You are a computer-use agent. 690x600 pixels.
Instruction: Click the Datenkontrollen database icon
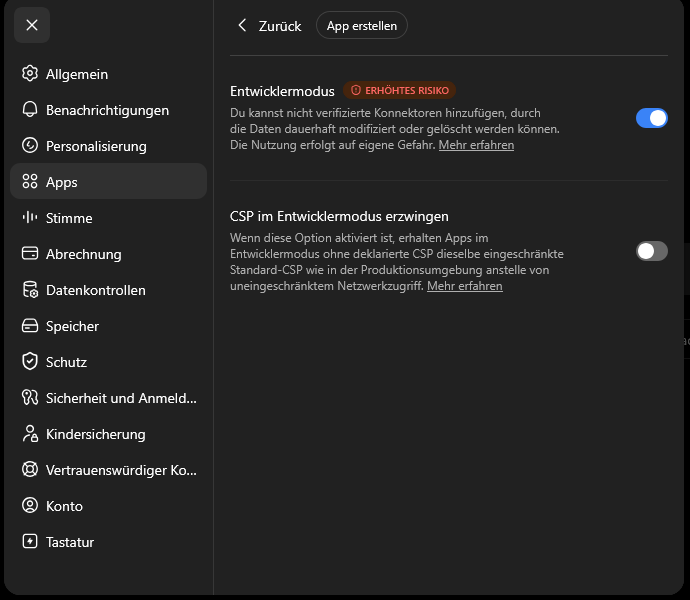30,290
